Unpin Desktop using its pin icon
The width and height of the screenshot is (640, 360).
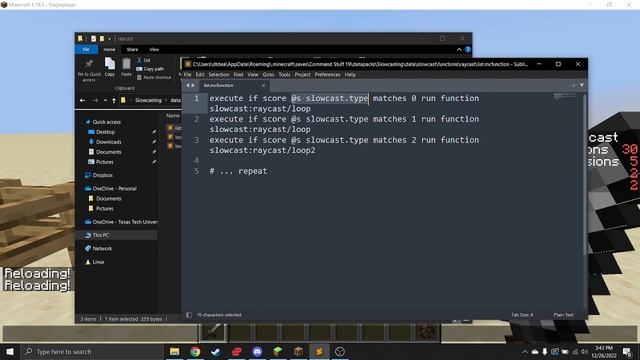tap(154, 132)
